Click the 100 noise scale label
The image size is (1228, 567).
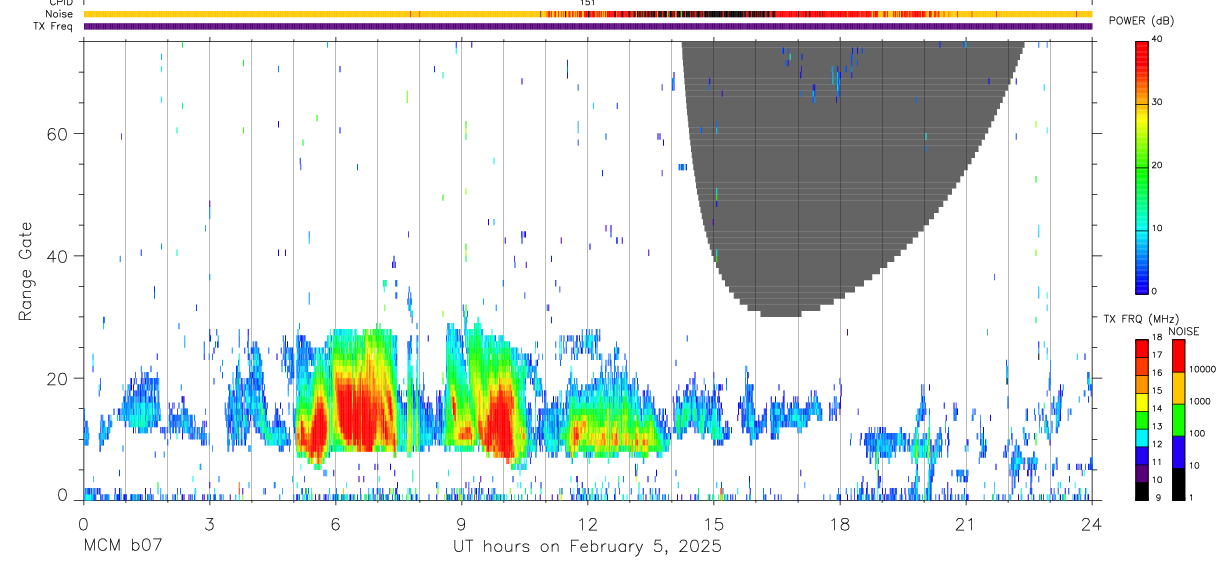click(1197, 433)
